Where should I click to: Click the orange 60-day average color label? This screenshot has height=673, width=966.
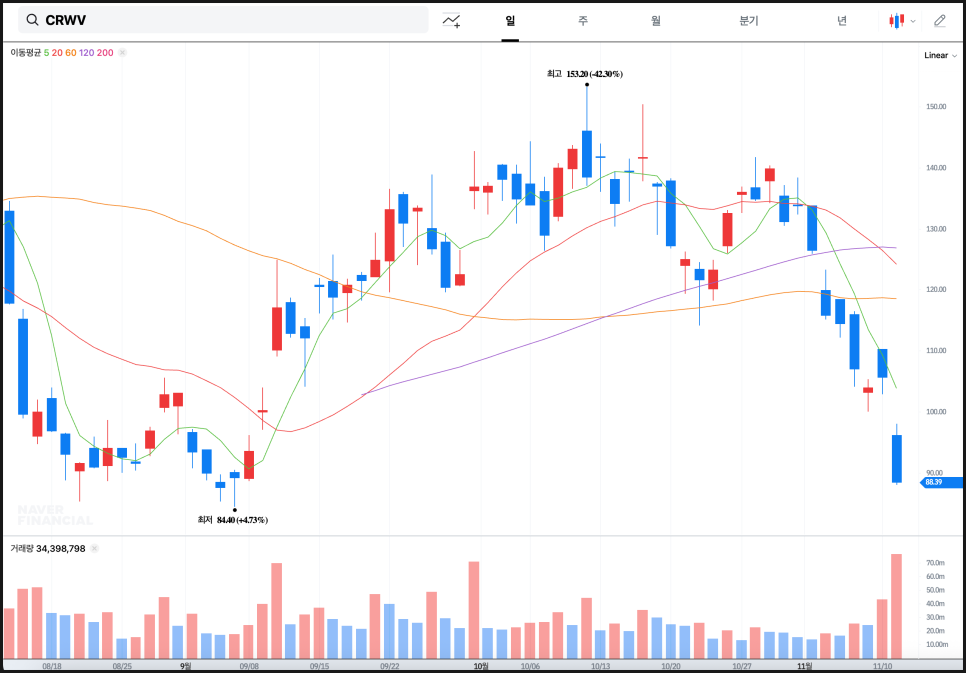coord(71,52)
